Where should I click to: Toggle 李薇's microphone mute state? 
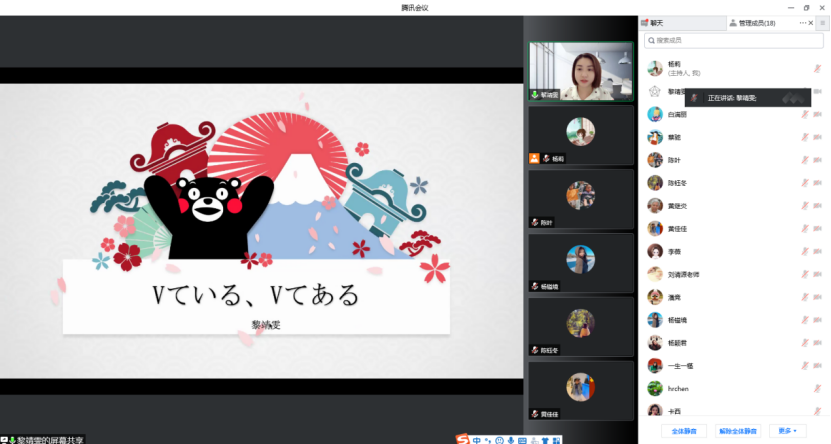pyautogui.click(x=804, y=251)
